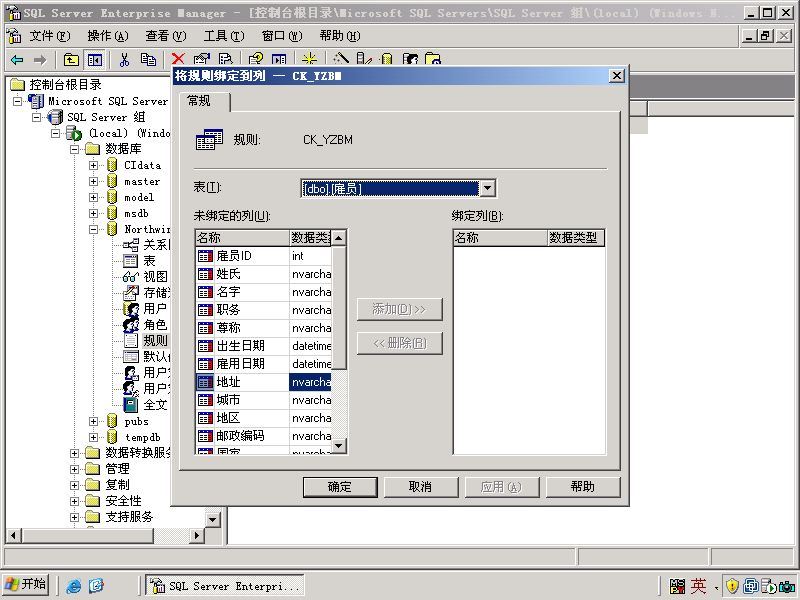800x600 pixels.
Task: Click the 帮助 button in dialog
Action: (583, 487)
